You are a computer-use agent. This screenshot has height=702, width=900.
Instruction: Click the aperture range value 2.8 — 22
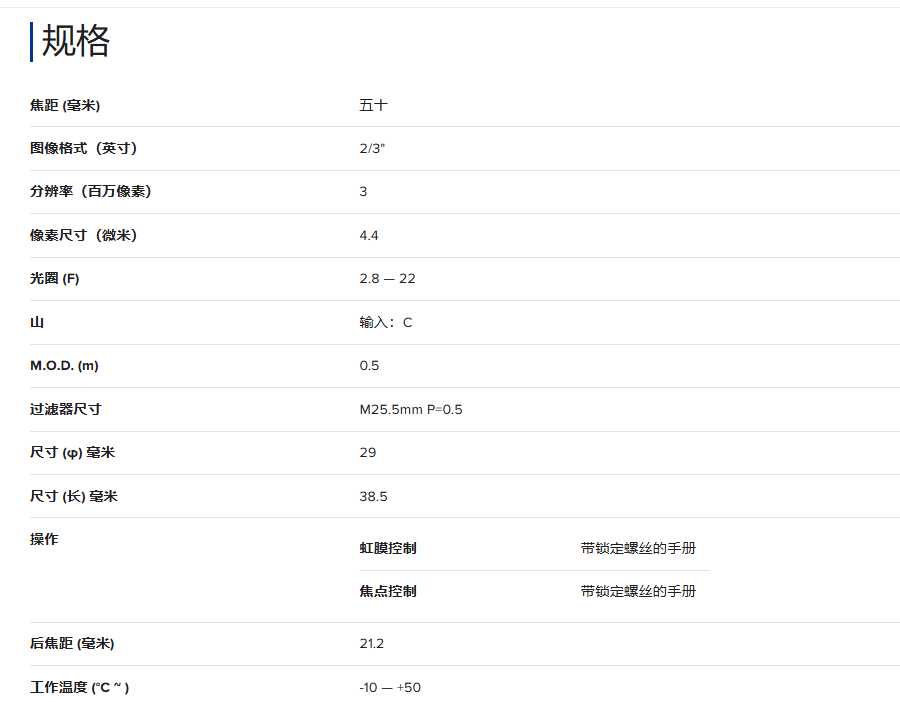tap(387, 279)
